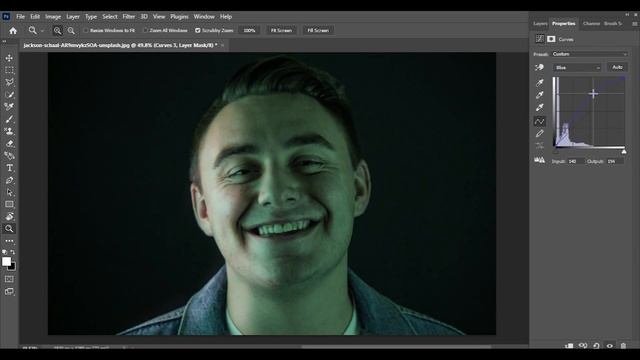Enable Resize Windows to Fit checkbox
Image resolution: width=640 pixels, height=360 pixels.
(86, 31)
